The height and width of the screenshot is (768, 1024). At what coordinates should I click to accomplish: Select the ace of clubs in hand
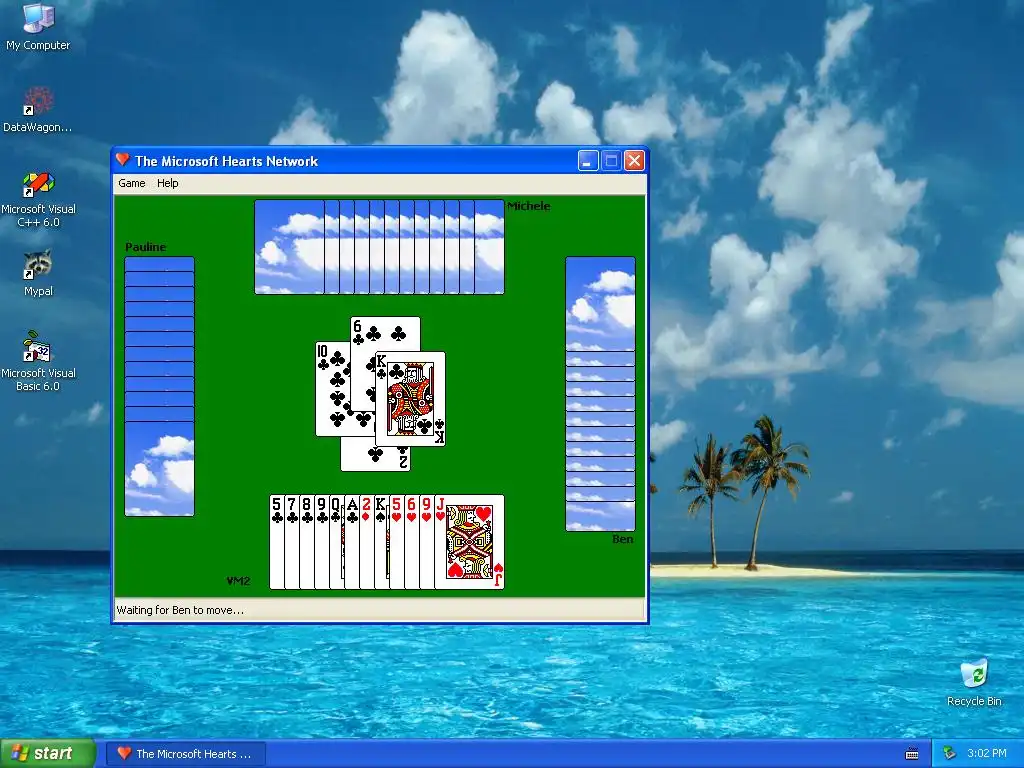[352, 542]
